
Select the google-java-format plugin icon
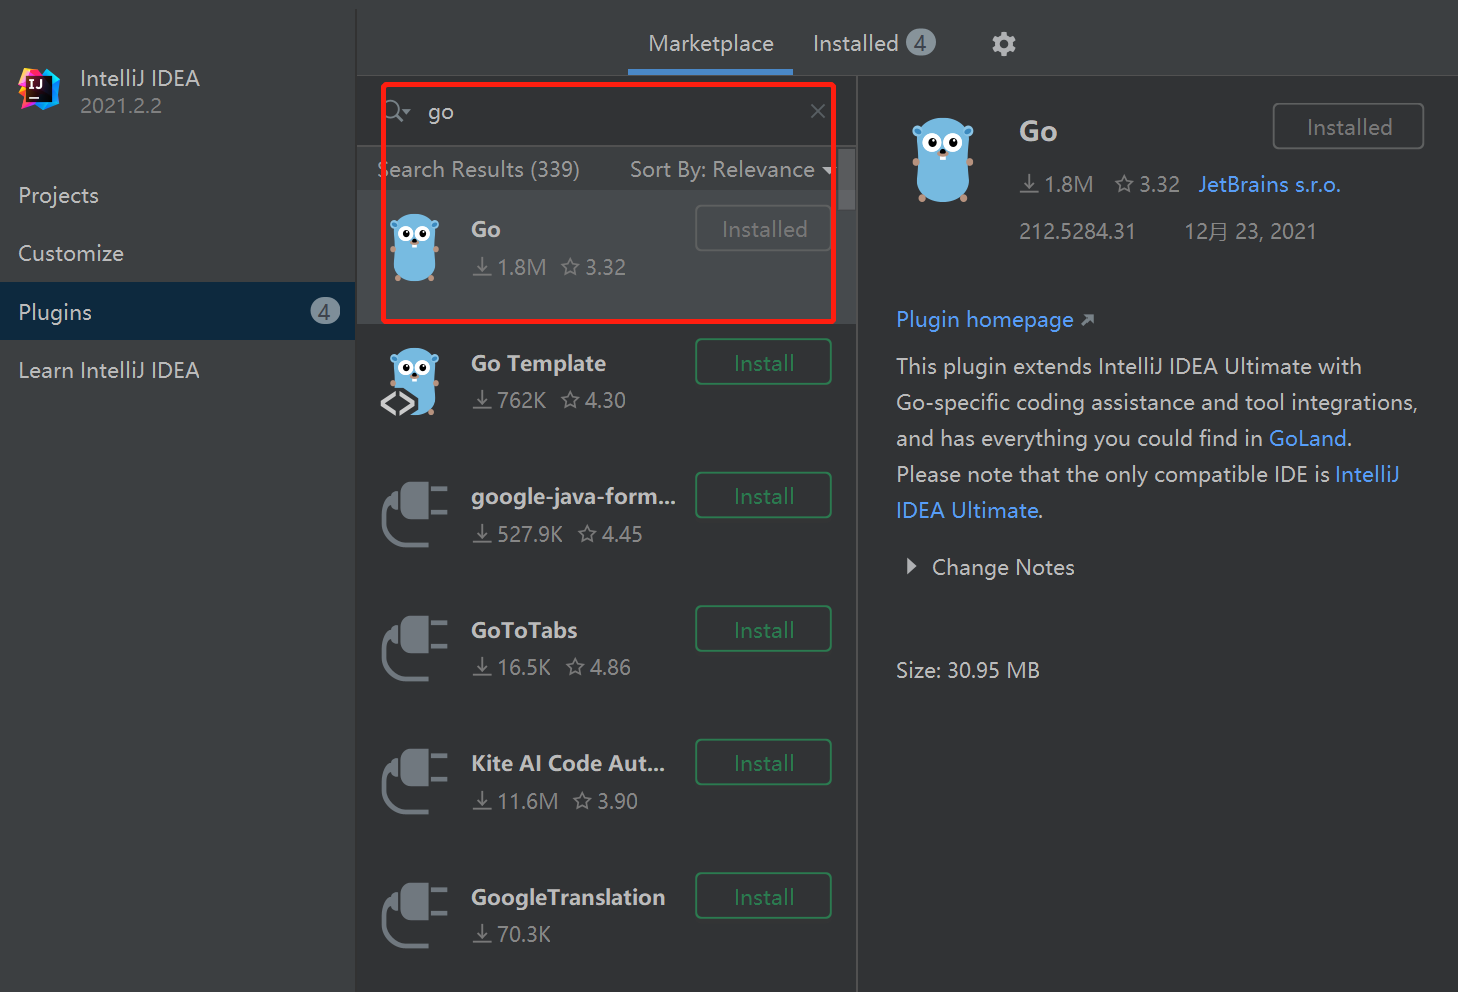click(x=415, y=515)
